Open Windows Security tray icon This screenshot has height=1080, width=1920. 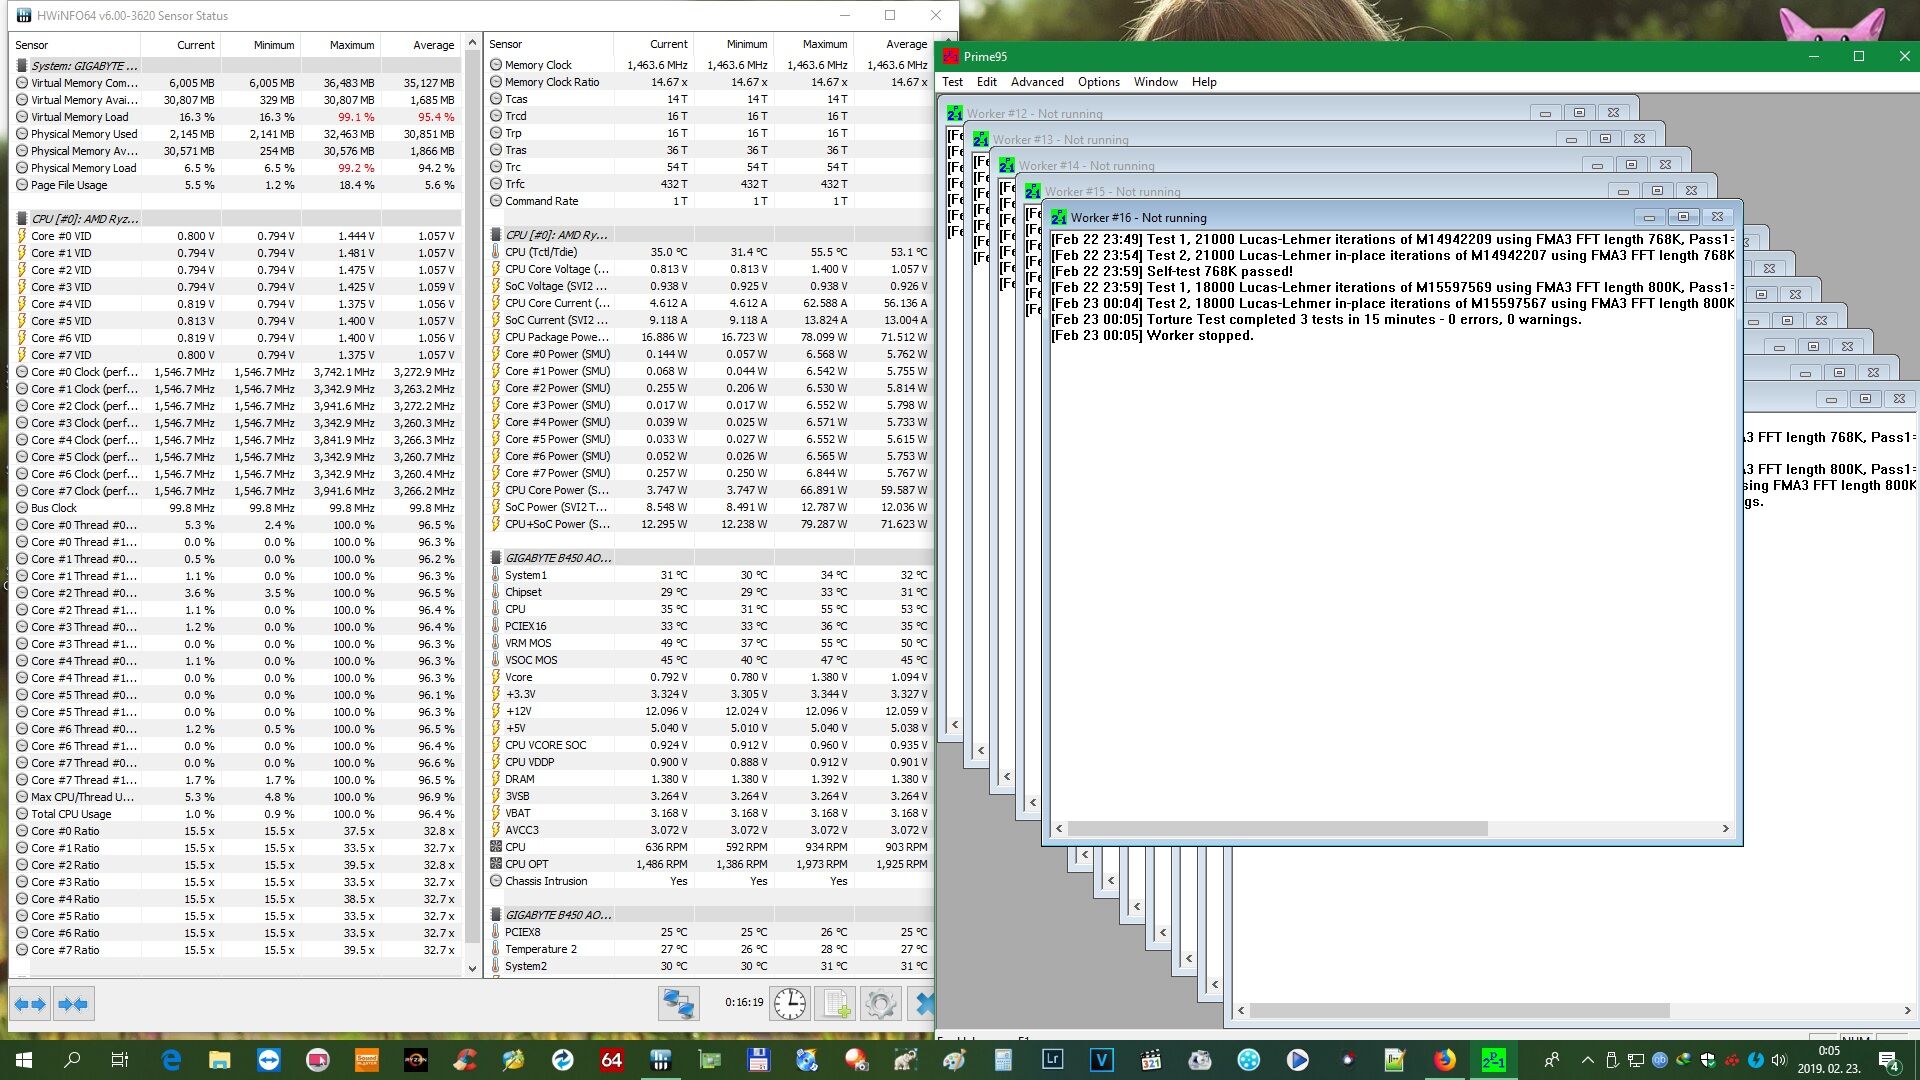(x=1707, y=1060)
